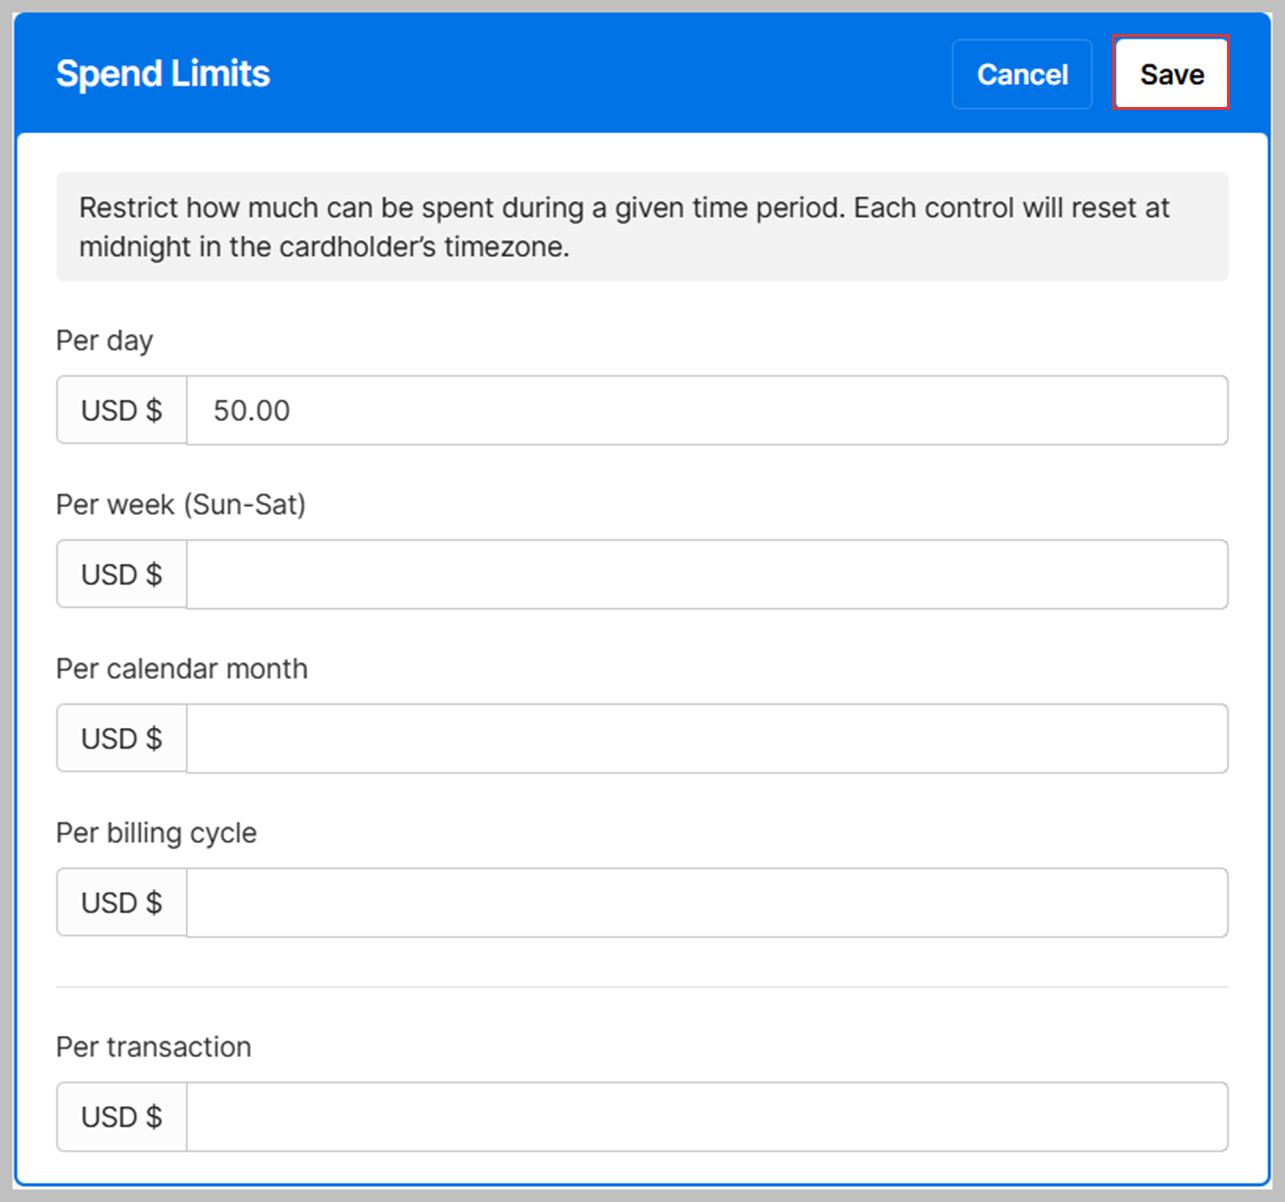Image resolution: width=1285 pixels, height=1202 pixels.
Task: Click USD $ prefix for Per transaction
Action: coord(122,1117)
